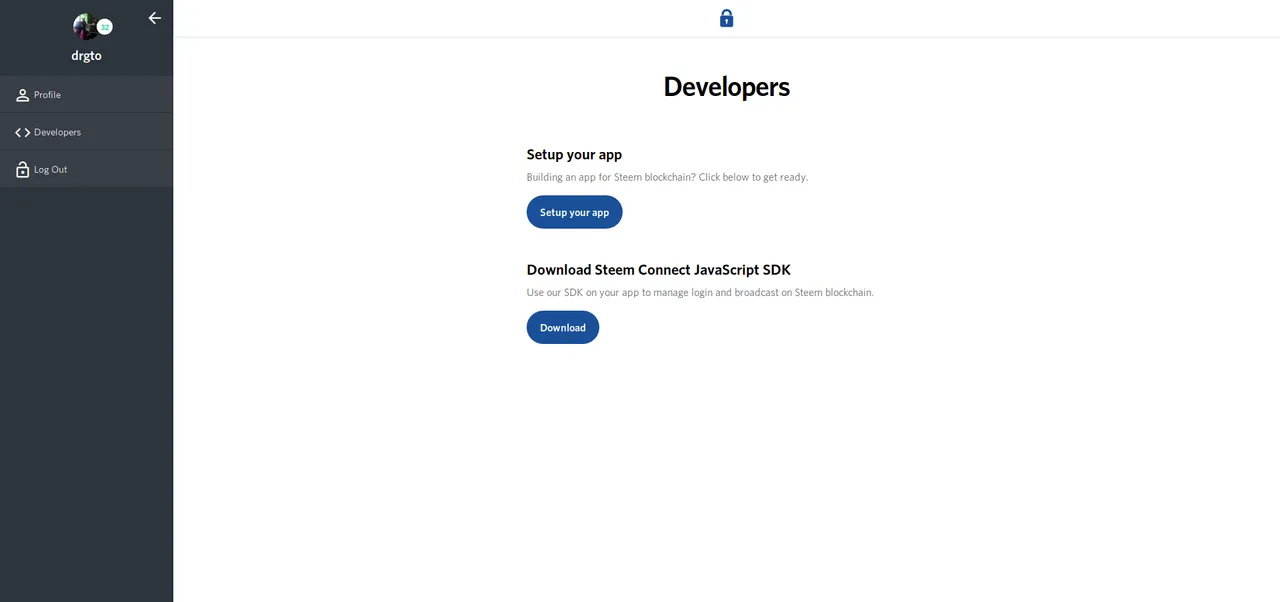Screen dimensions: 1280x602
Task: Click the Log Out lock icon
Action: (x=22, y=169)
